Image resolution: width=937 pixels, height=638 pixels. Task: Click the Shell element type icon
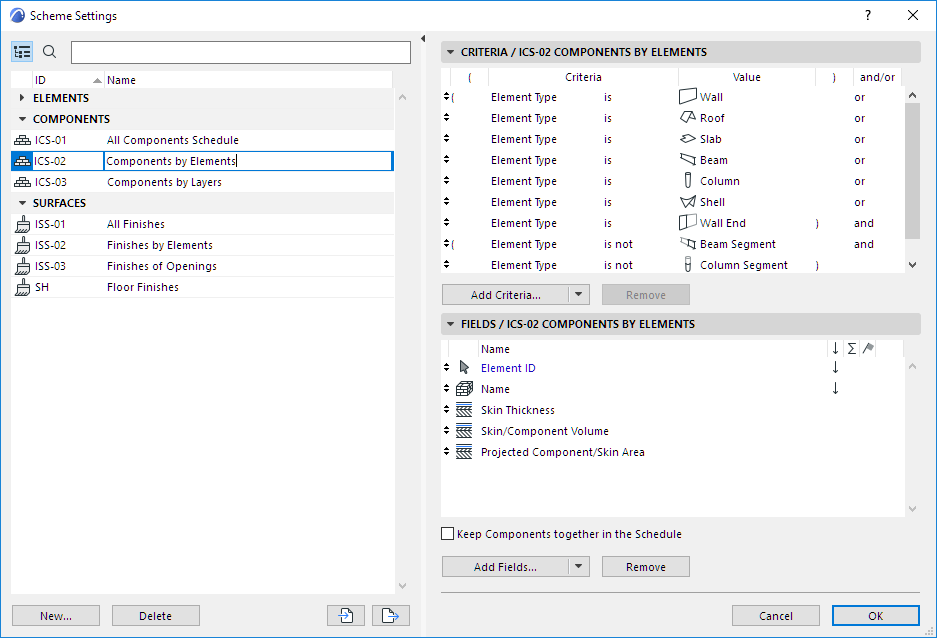(688, 202)
